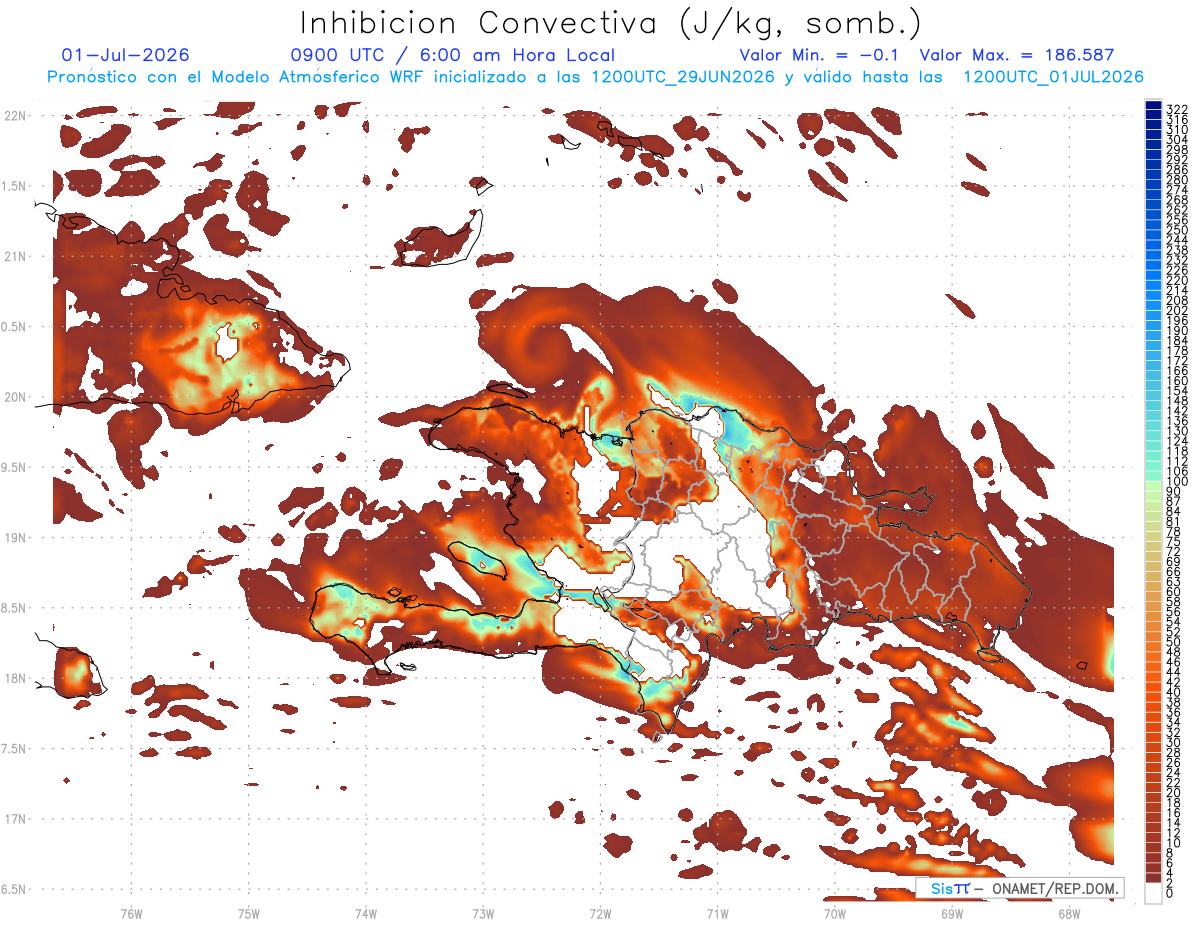Click the '76W' longitude label
The width and height of the screenshot is (1200, 927).
coord(131,912)
